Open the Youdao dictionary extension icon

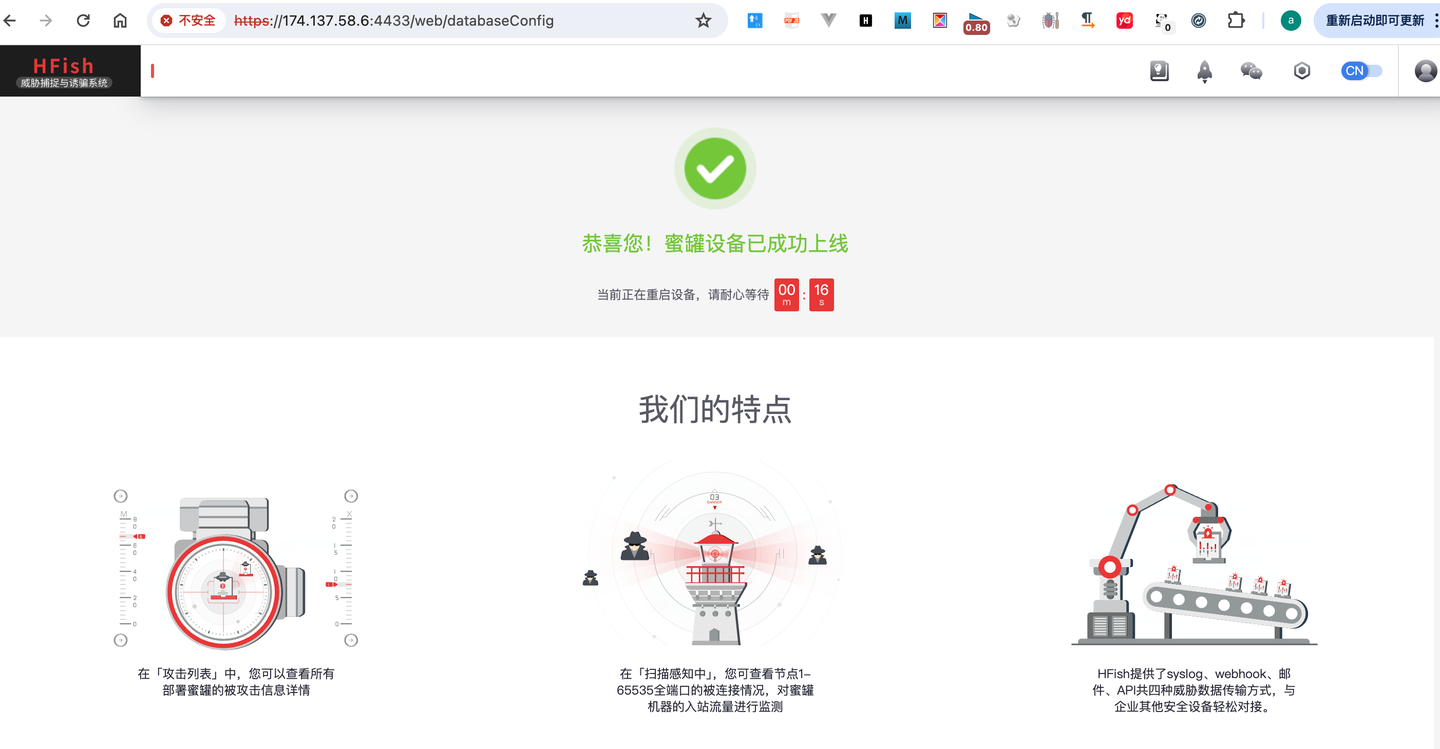click(x=1124, y=20)
